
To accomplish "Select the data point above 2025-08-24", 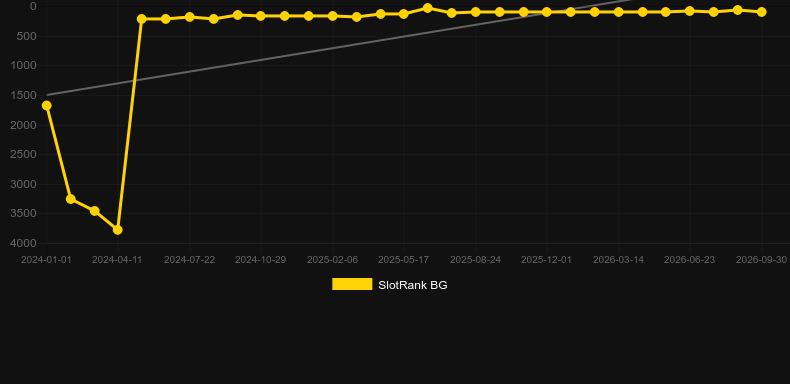I will point(475,12).
